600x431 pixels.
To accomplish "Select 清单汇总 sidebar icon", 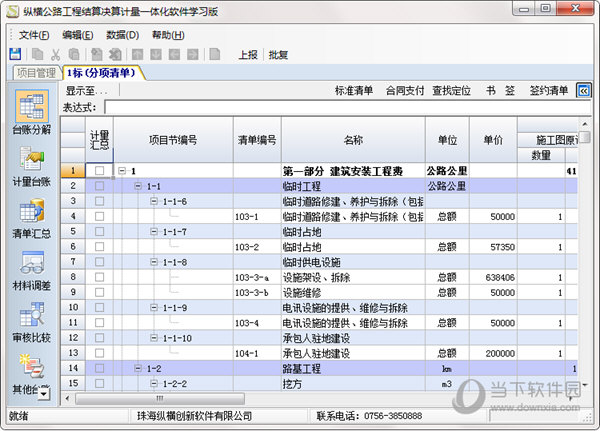I will point(31,220).
